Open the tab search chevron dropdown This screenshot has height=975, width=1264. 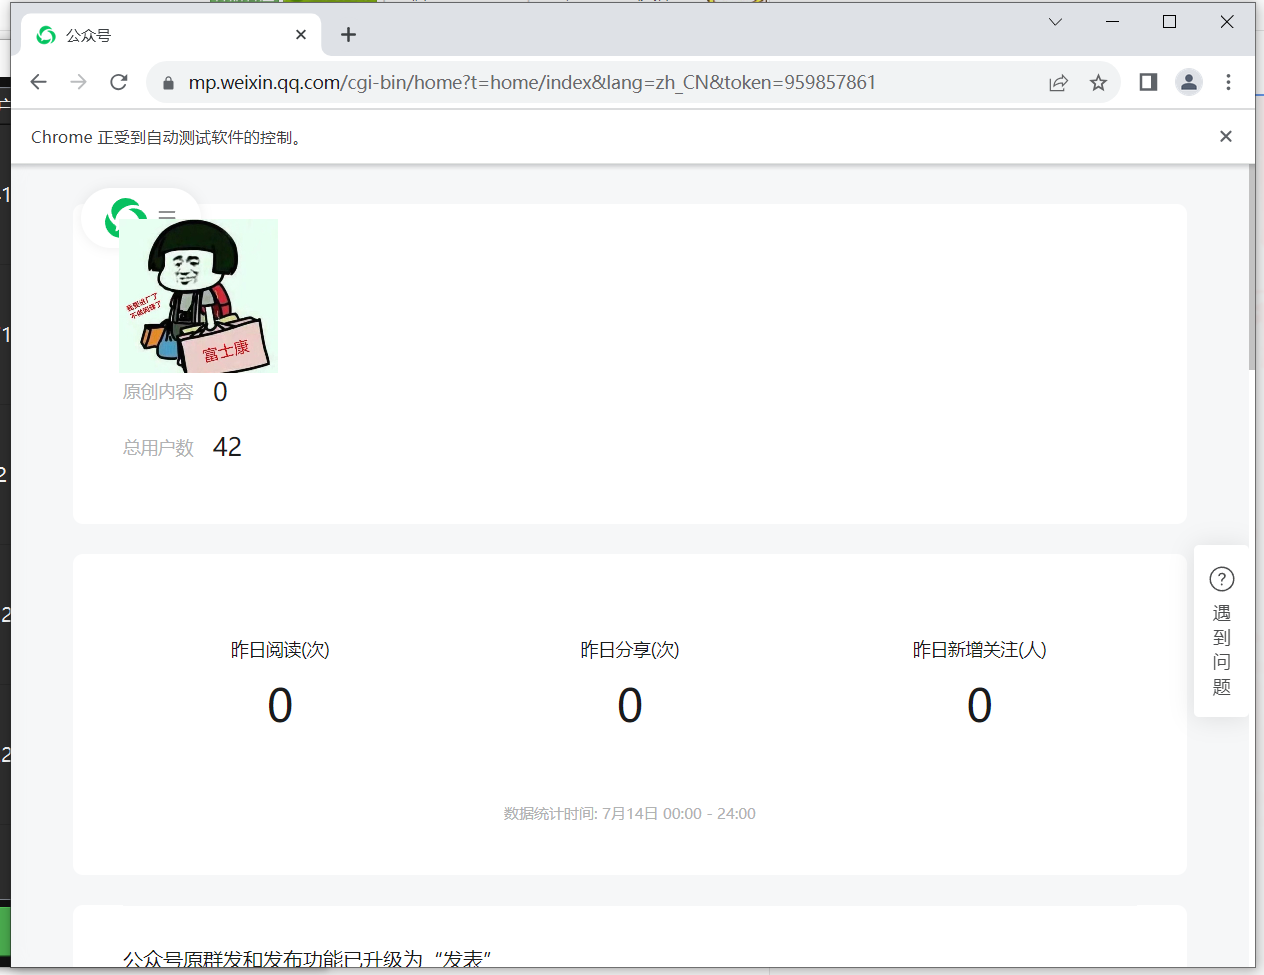[x=1055, y=21]
